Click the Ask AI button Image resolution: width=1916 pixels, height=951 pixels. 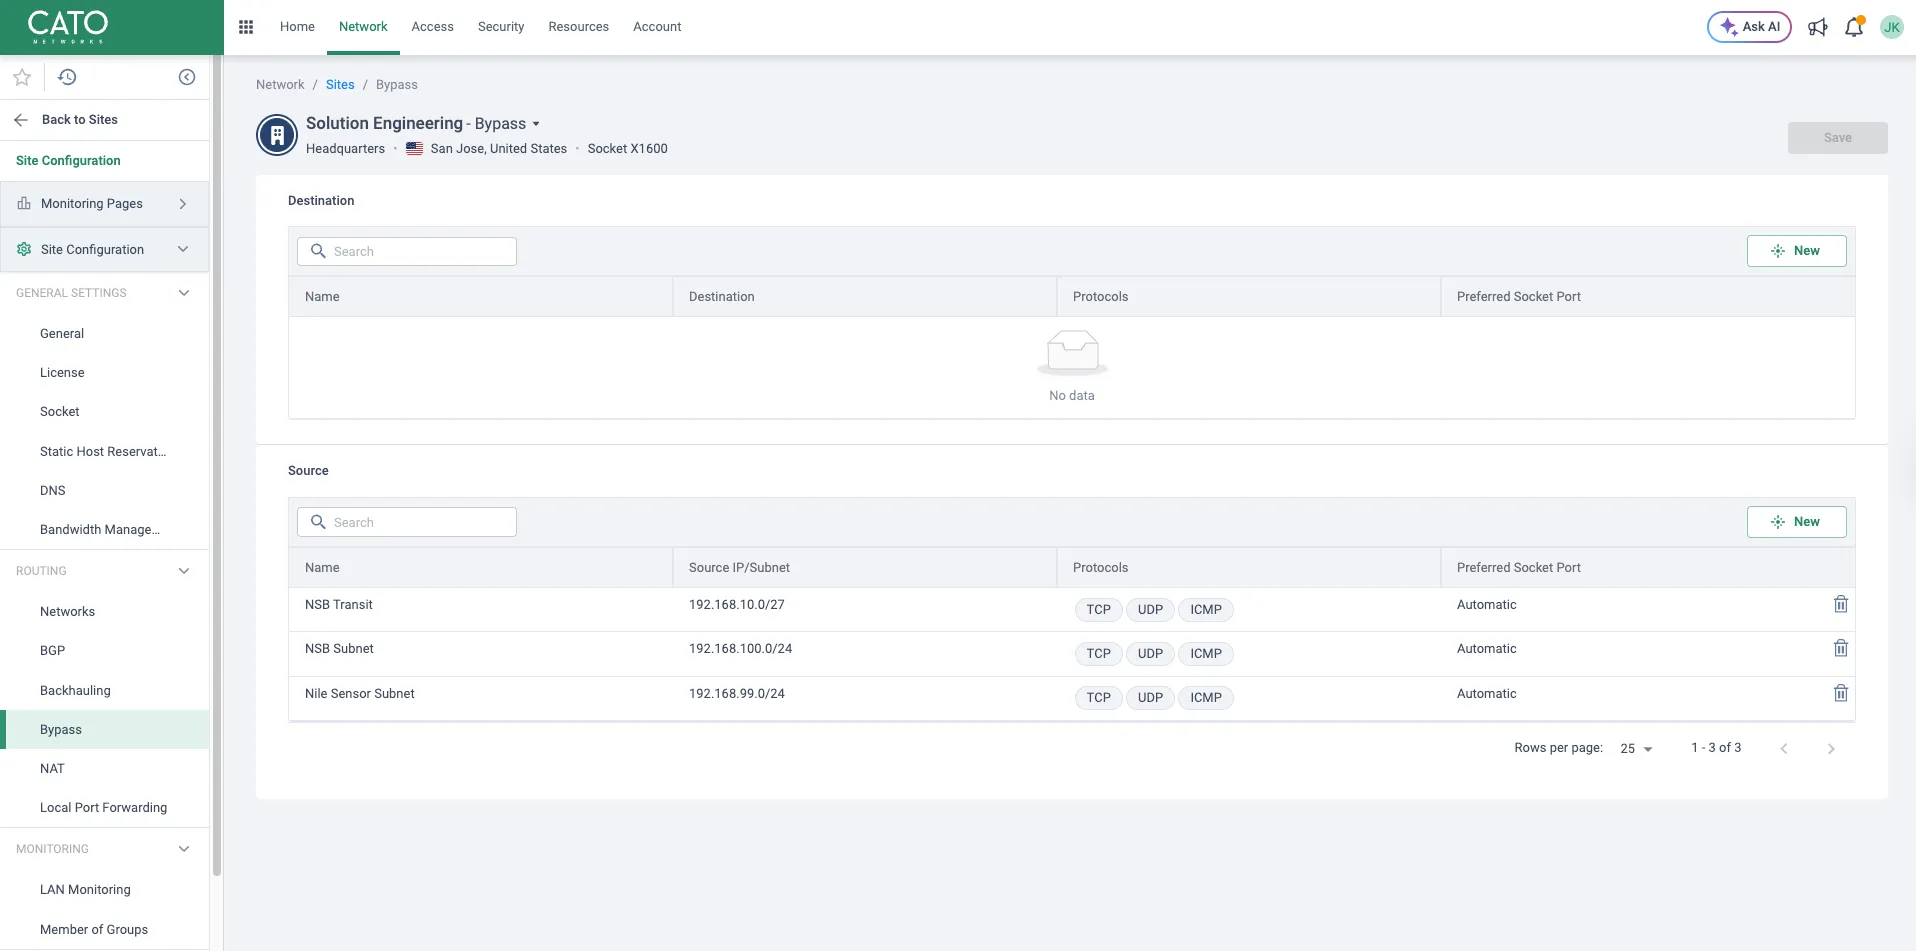pos(1749,27)
